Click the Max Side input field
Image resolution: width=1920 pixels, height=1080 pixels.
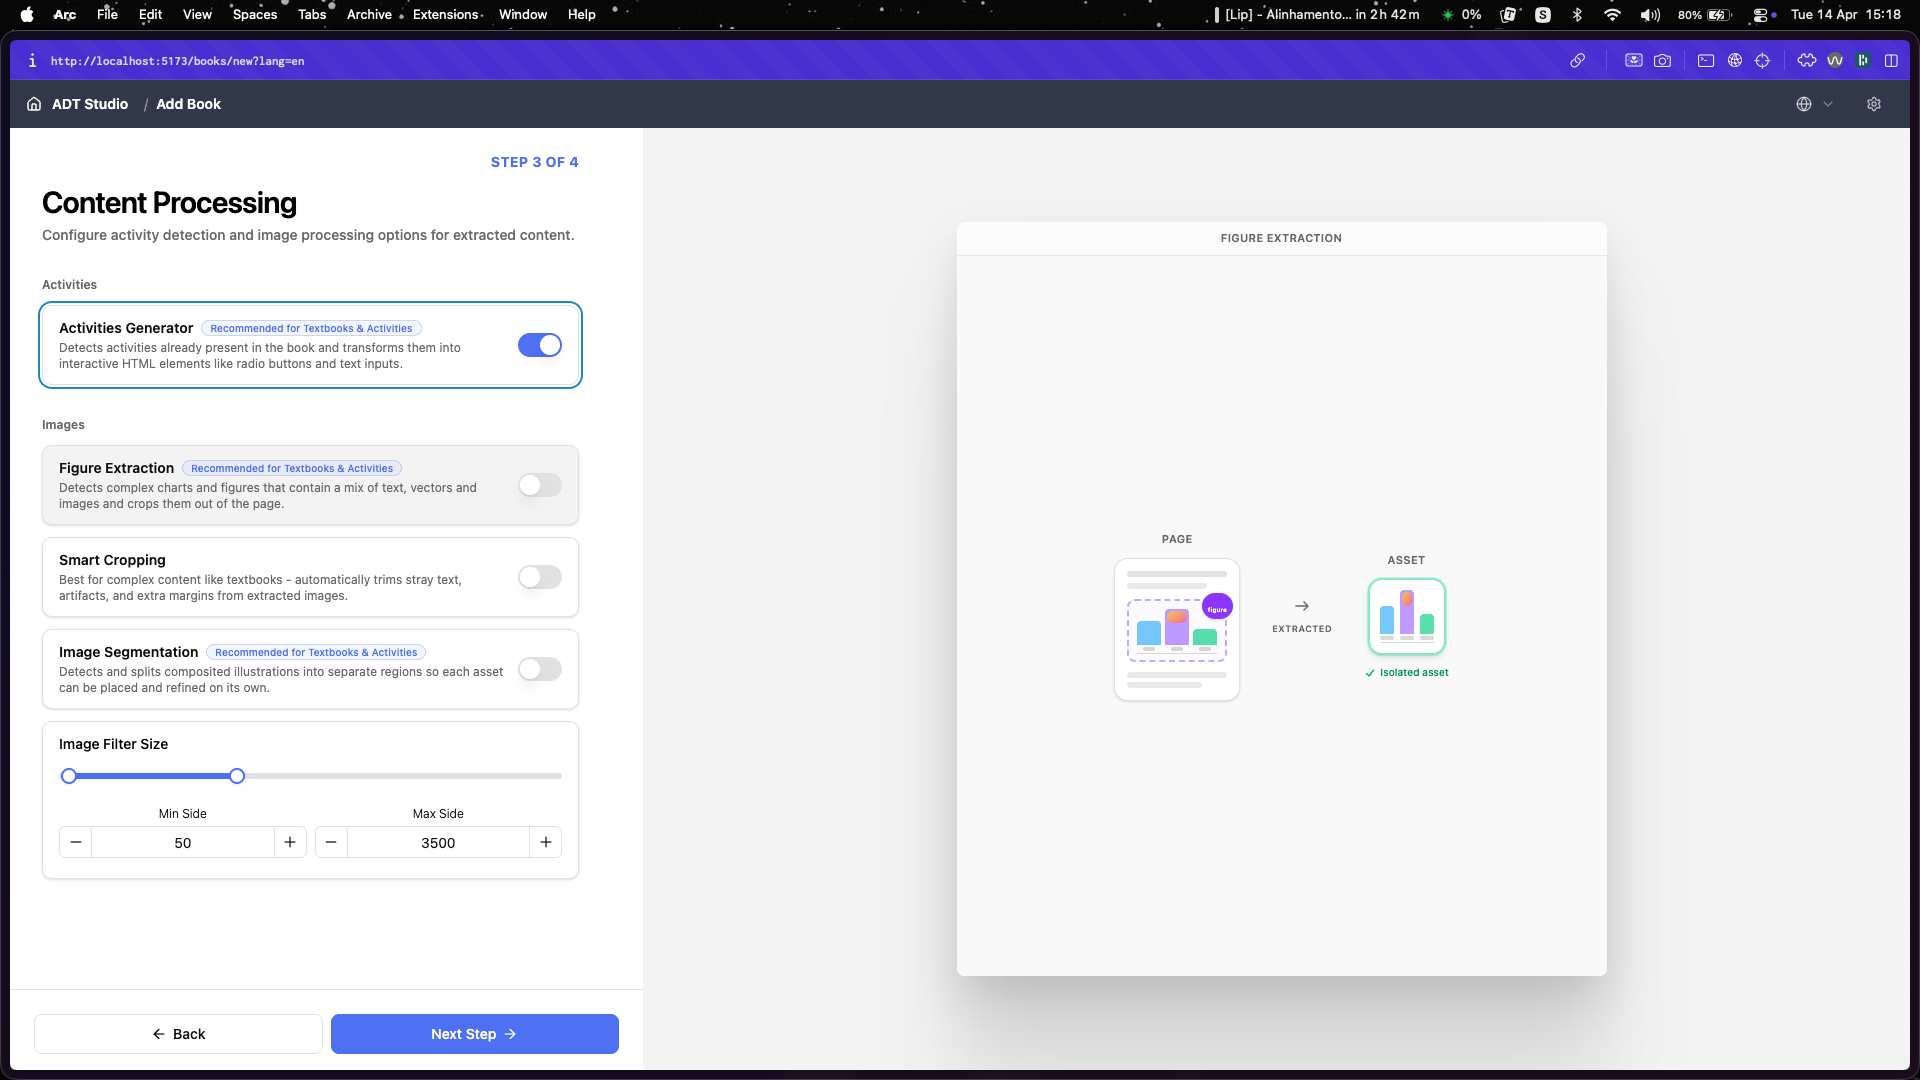point(438,842)
